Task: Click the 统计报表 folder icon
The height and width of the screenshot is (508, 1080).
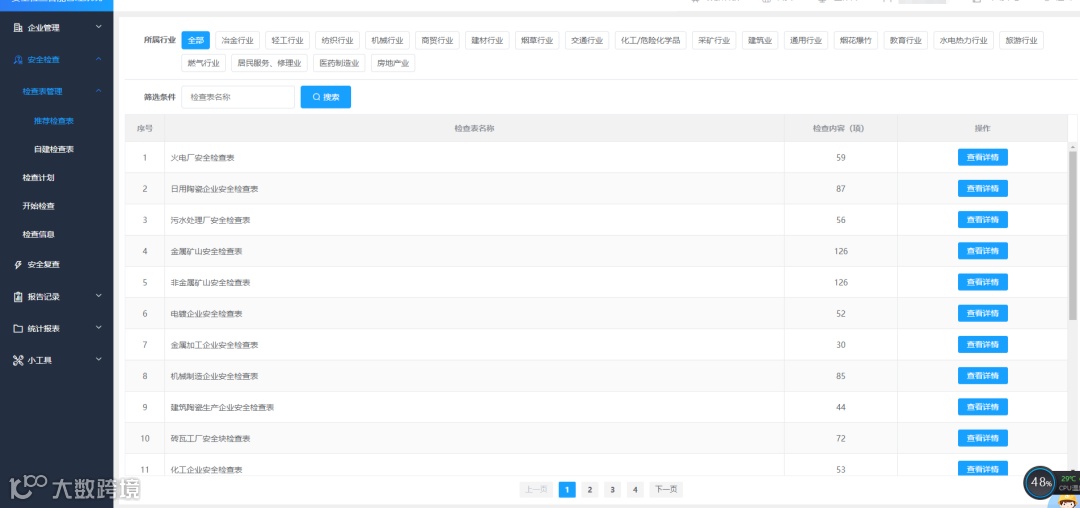Action: [x=18, y=328]
